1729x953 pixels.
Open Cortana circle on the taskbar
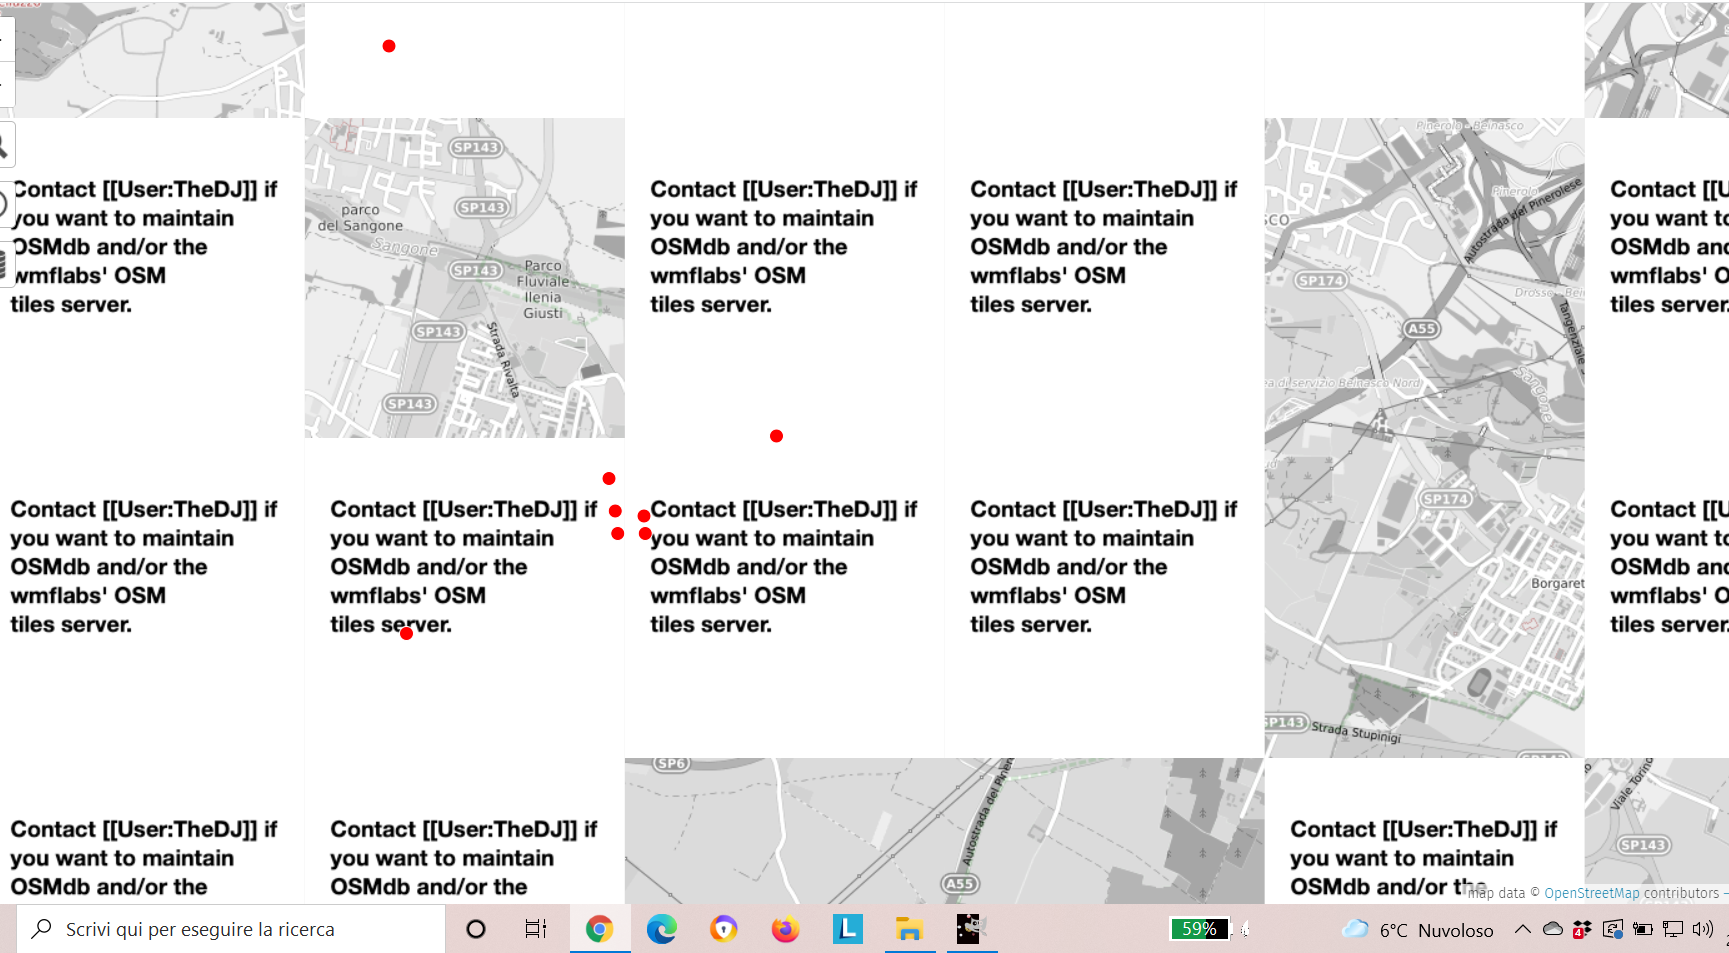coord(476,929)
